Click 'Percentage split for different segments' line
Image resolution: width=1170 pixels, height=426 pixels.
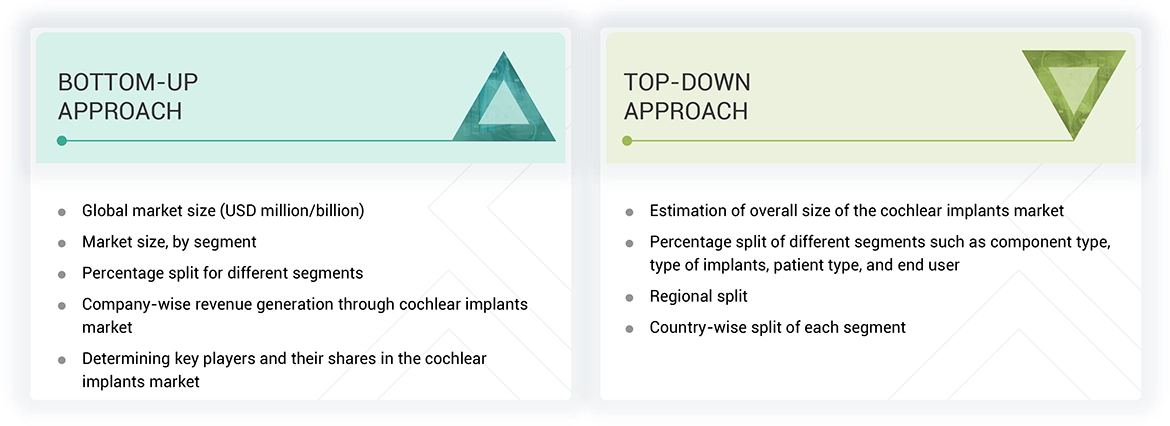click(222, 272)
